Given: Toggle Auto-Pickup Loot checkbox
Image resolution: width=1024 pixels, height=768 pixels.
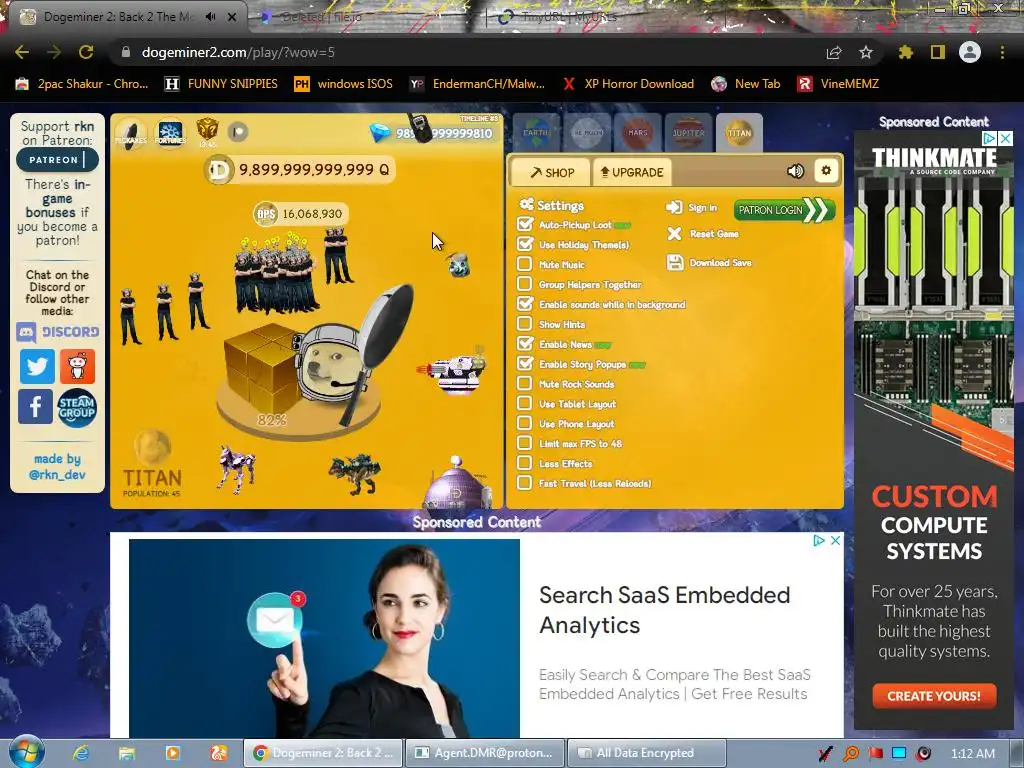Looking at the screenshot, I should point(524,225).
